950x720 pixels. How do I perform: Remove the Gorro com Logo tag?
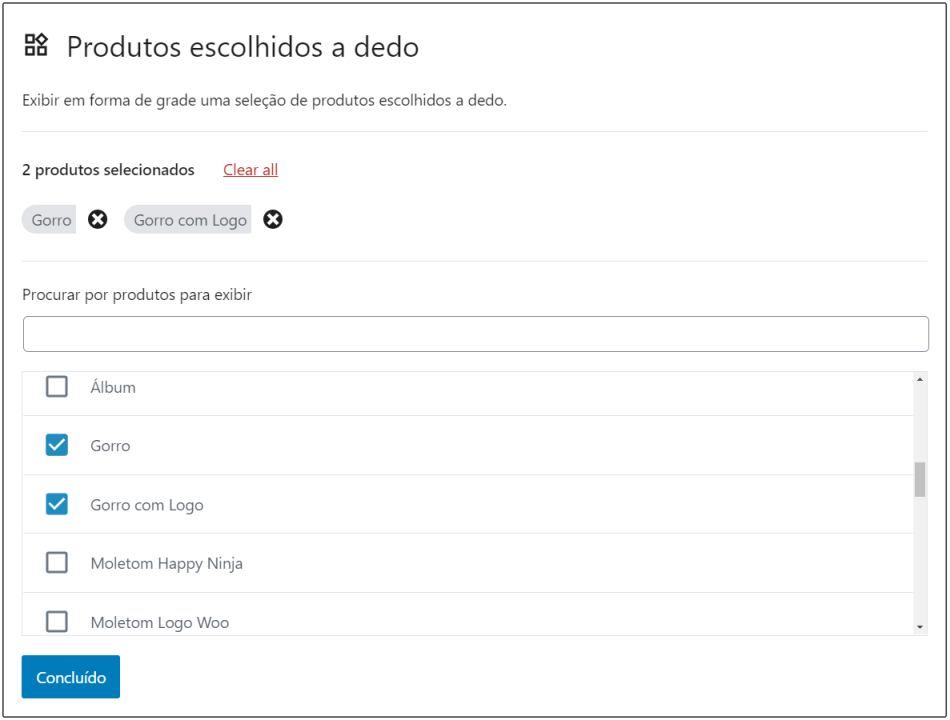click(273, 220)
